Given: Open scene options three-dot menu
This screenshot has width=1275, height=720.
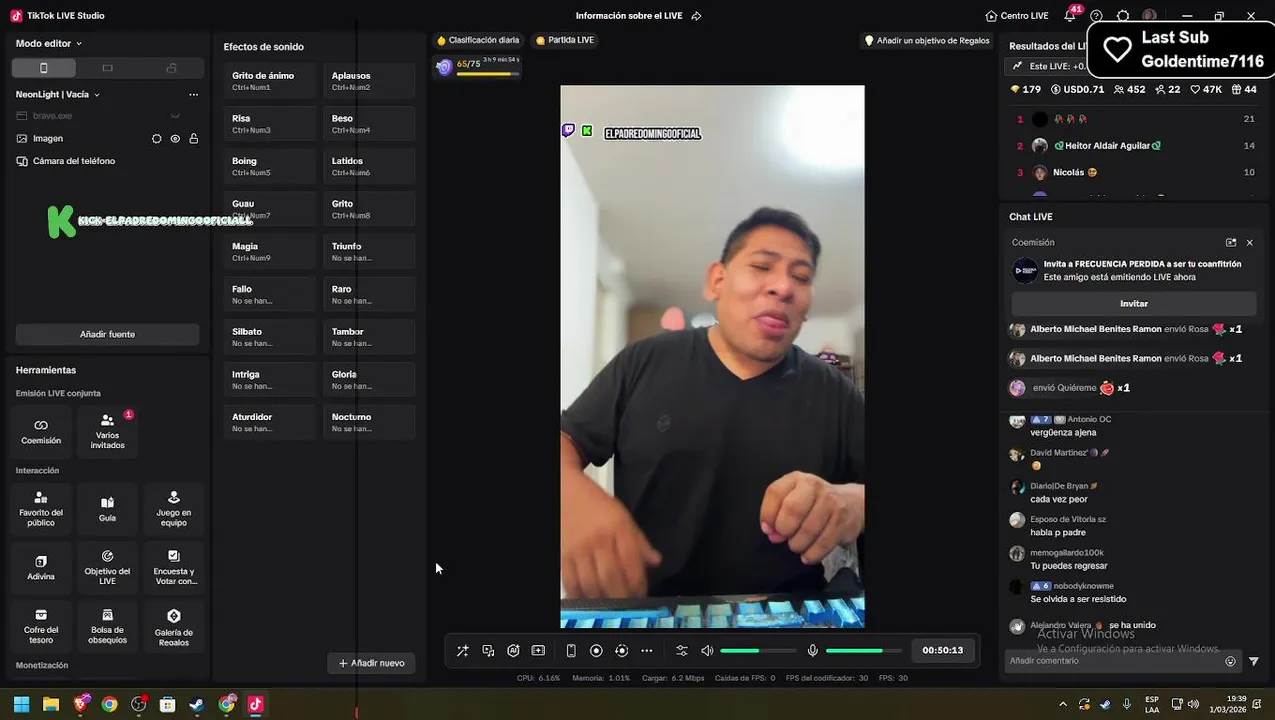Looking at the screenshot, I should click(194, 95).
